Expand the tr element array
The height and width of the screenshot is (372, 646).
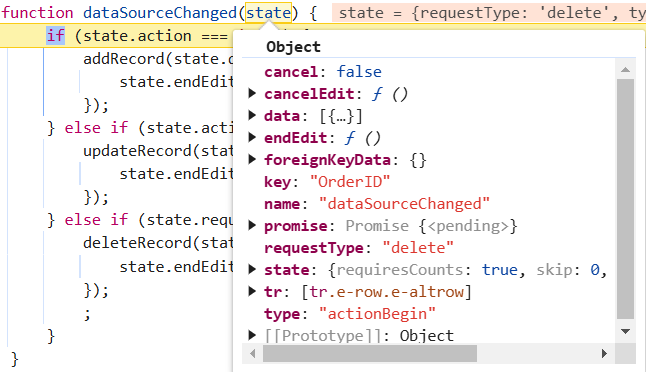pos(252,291)
